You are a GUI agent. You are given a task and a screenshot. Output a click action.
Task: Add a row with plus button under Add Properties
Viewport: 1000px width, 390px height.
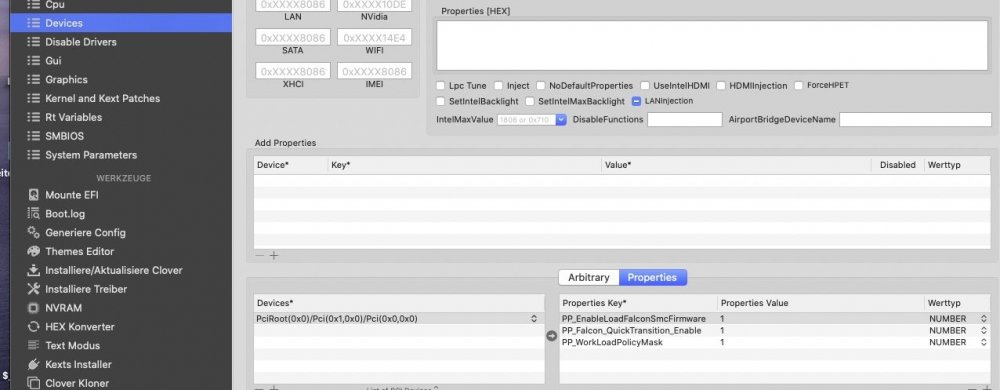coord(274,256)
